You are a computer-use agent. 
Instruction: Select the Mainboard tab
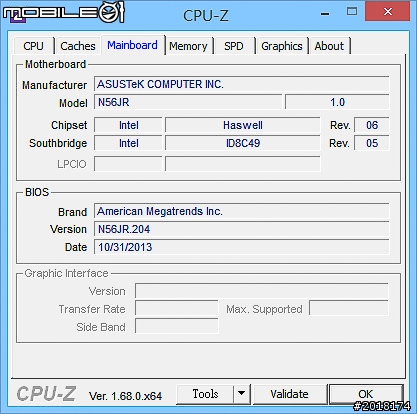click(x=133, y=45)
